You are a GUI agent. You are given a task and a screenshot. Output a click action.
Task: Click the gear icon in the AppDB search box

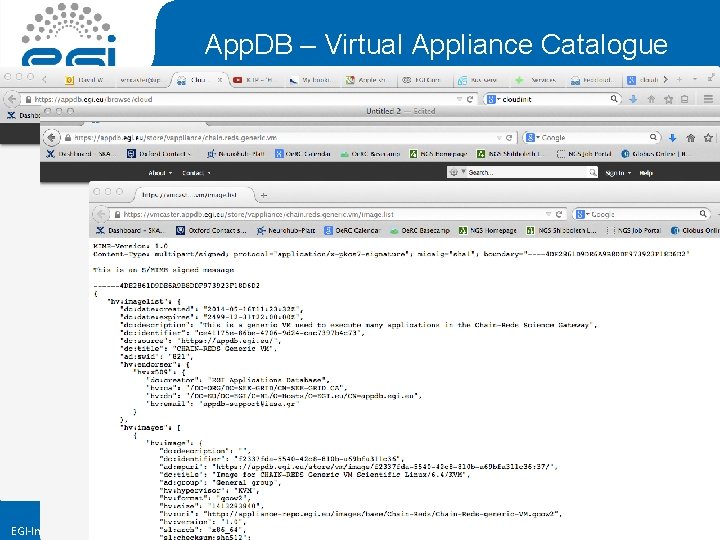tap(454, 172)
